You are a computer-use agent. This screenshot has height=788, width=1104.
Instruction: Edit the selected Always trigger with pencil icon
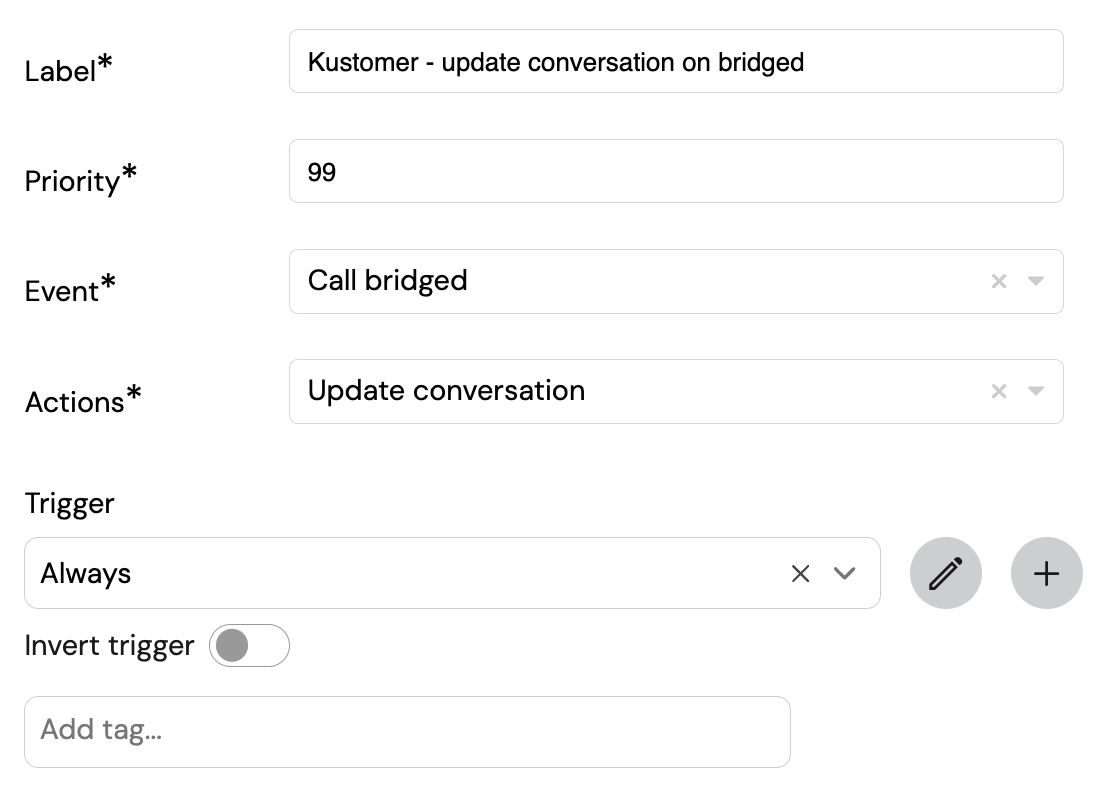(946, 573)
